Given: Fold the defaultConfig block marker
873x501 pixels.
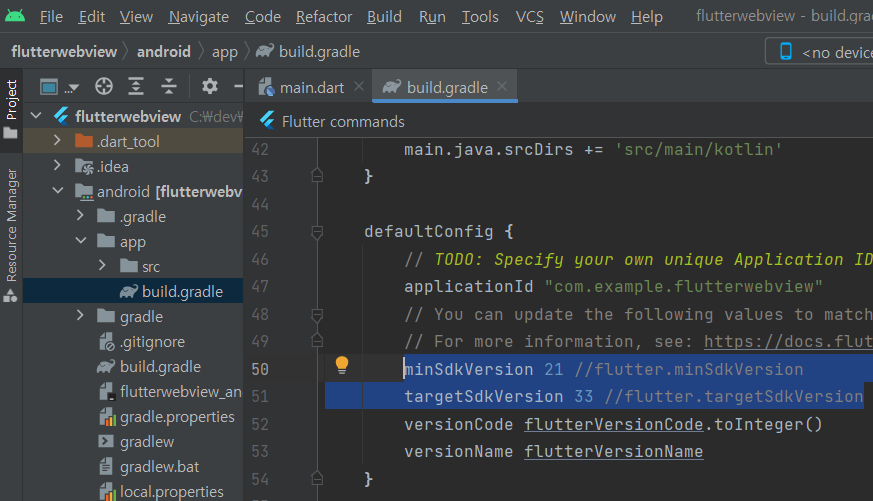Looking at the screenshot, I should pyautogui.click(x=317, y=232).
